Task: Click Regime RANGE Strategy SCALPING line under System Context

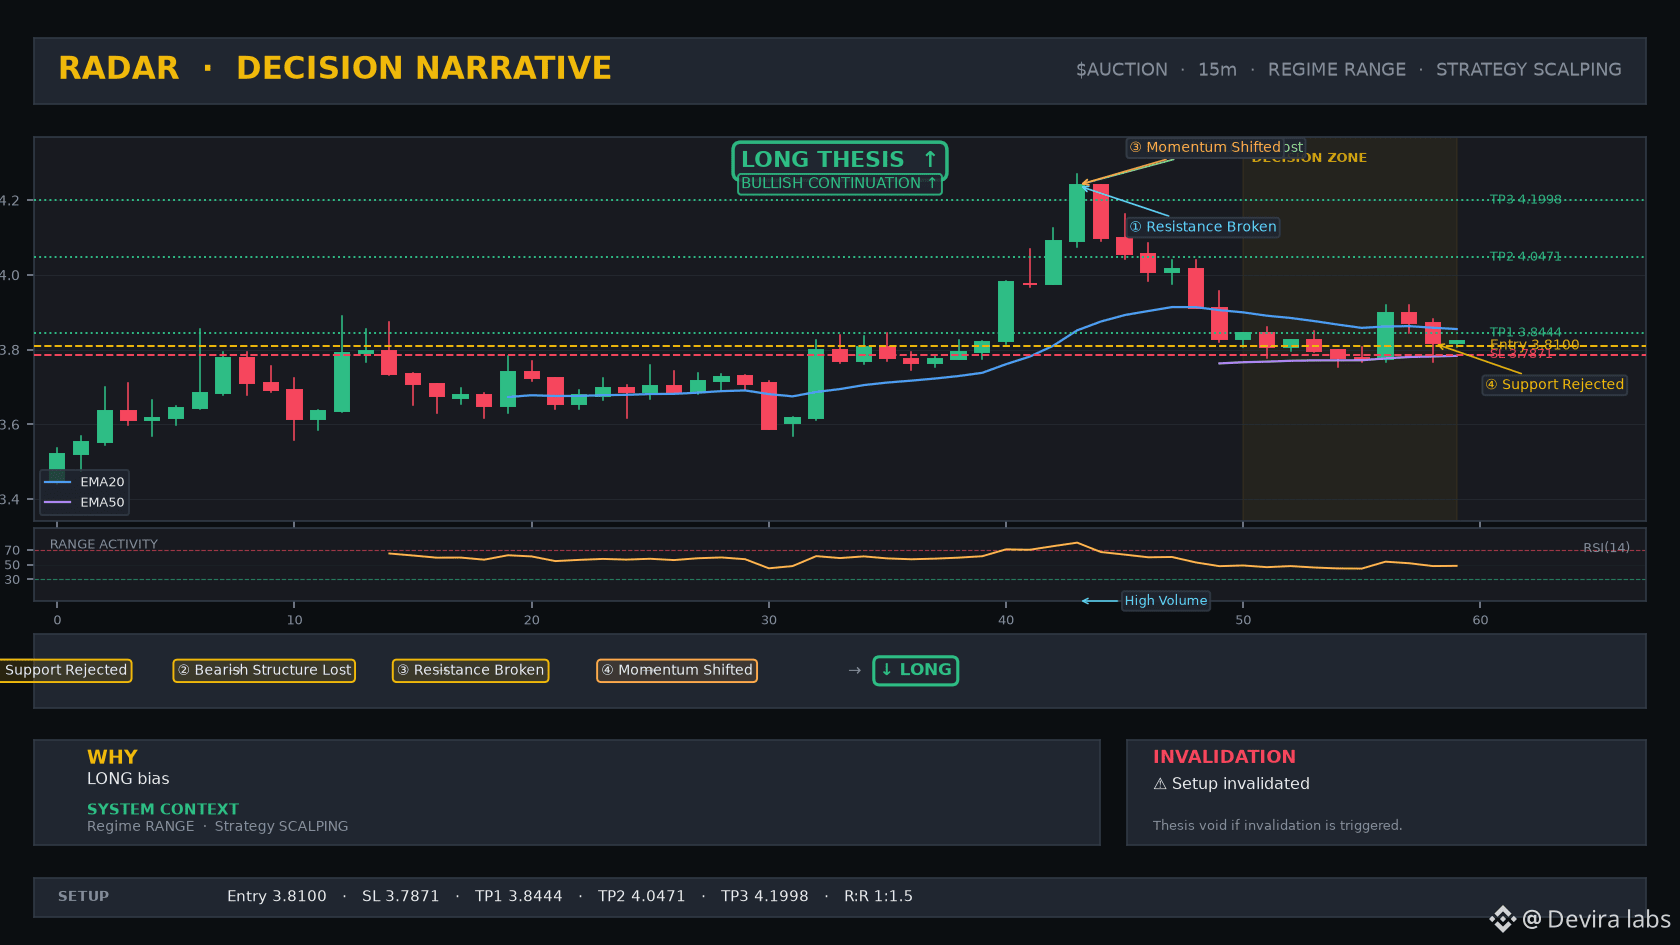Action: [217, 826]
